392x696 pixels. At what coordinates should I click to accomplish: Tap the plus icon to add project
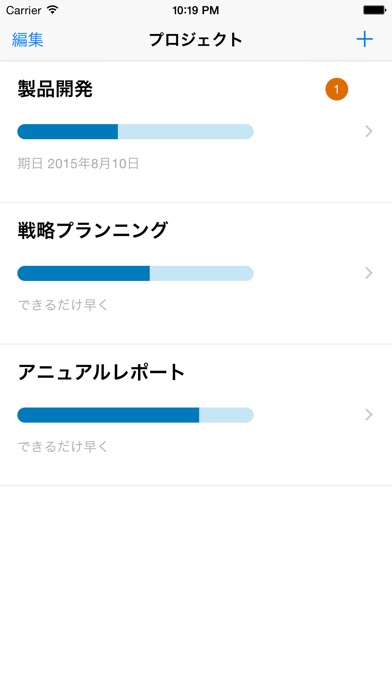364,40
